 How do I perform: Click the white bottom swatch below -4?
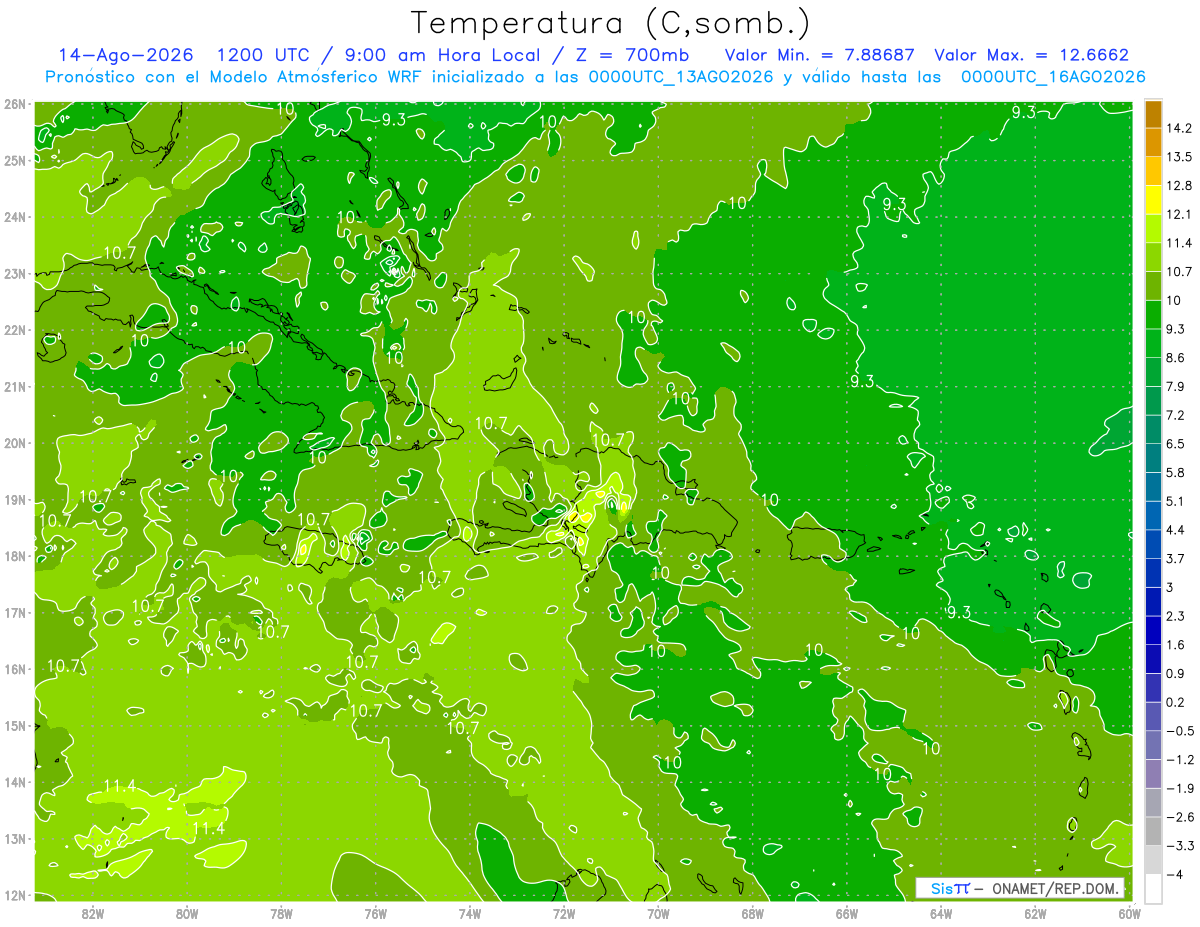point(1152,887)
